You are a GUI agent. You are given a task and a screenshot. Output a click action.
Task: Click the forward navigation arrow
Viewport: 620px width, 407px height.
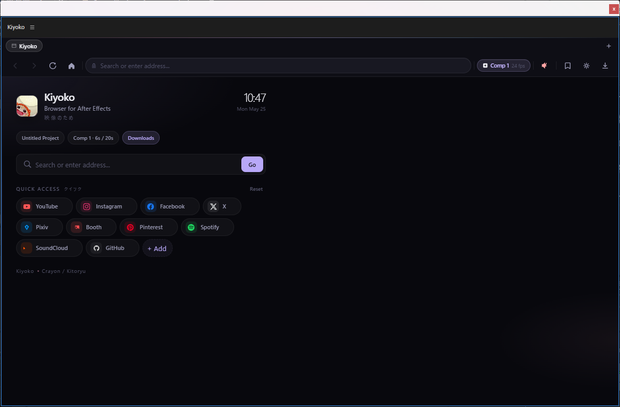pyautogui.click(x=34, y=66)
